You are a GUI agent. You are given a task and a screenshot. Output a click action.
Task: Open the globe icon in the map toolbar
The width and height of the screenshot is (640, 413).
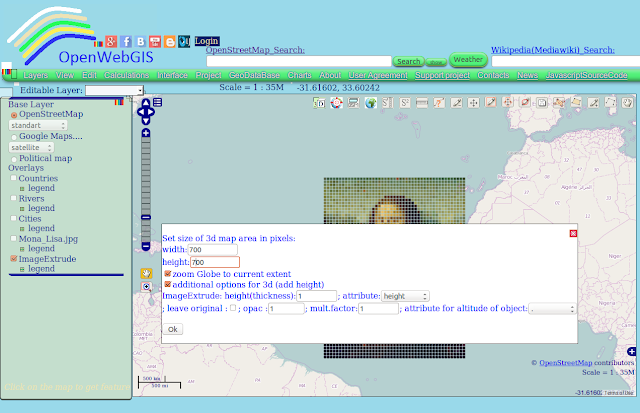(x=371, y=103)
